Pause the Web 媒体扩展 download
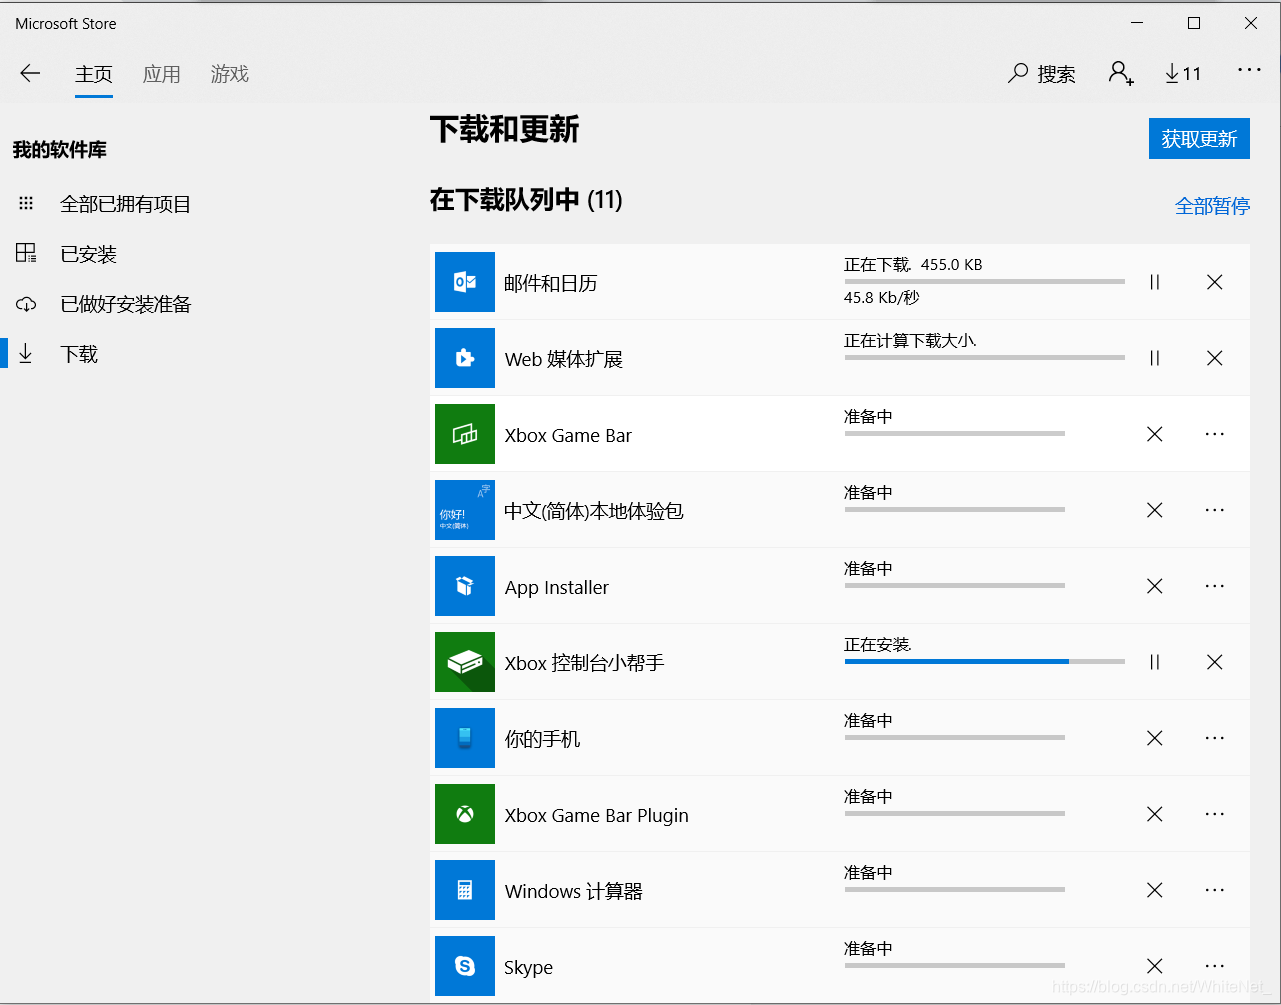The height and width of the screenshot is (1005, 1281). 1155,358
